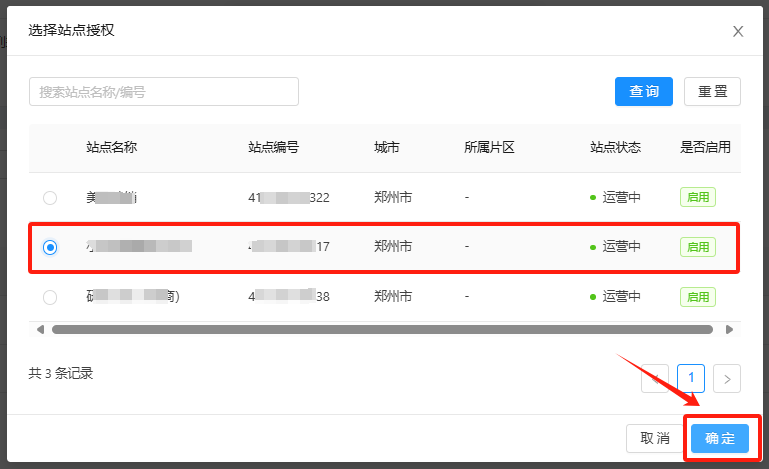Screen dimensions: 769x469
Task: Click the 搜索站点名称/编号 search field
Action: [164, 92]
